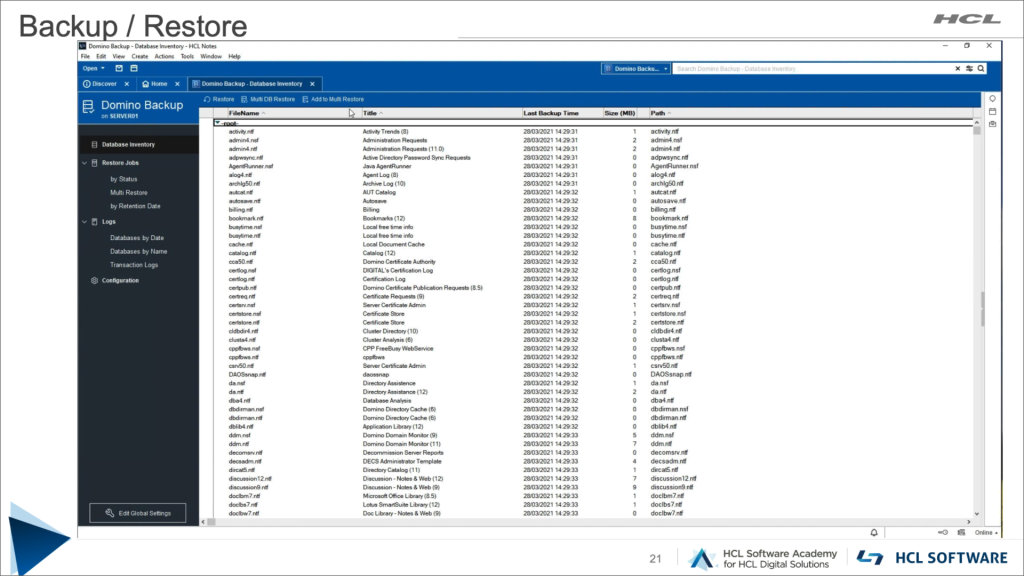Switch to the Home tab

pos(154,84)
